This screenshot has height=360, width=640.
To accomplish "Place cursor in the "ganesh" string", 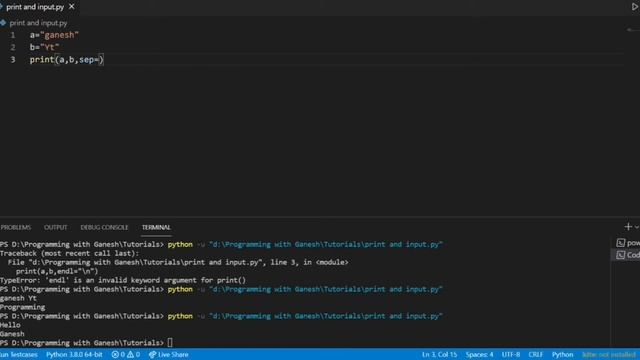I will 59,35.
